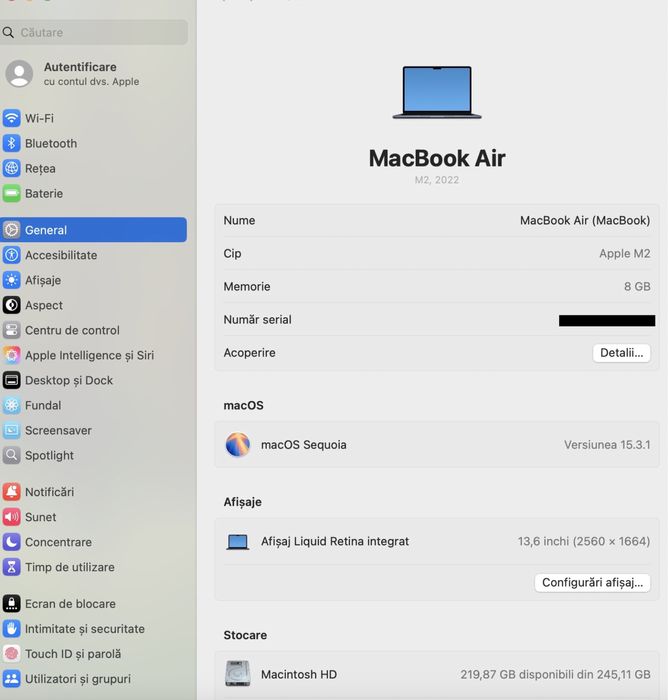
Task: Click the Cip value Apple M2
Action: (x=625, y=254)
